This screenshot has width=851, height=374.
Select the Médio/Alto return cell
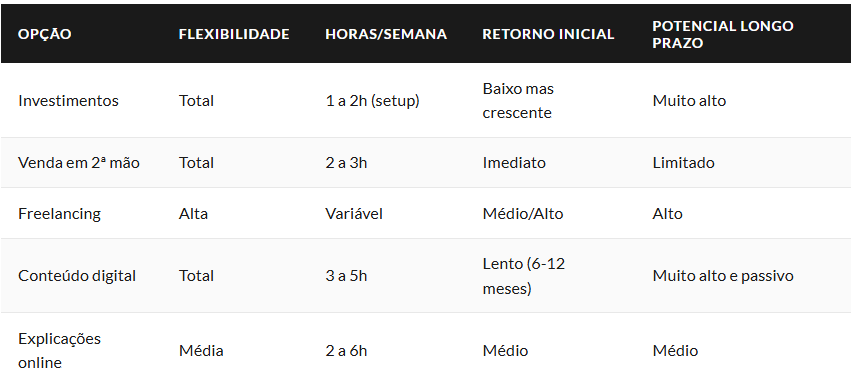523,214
